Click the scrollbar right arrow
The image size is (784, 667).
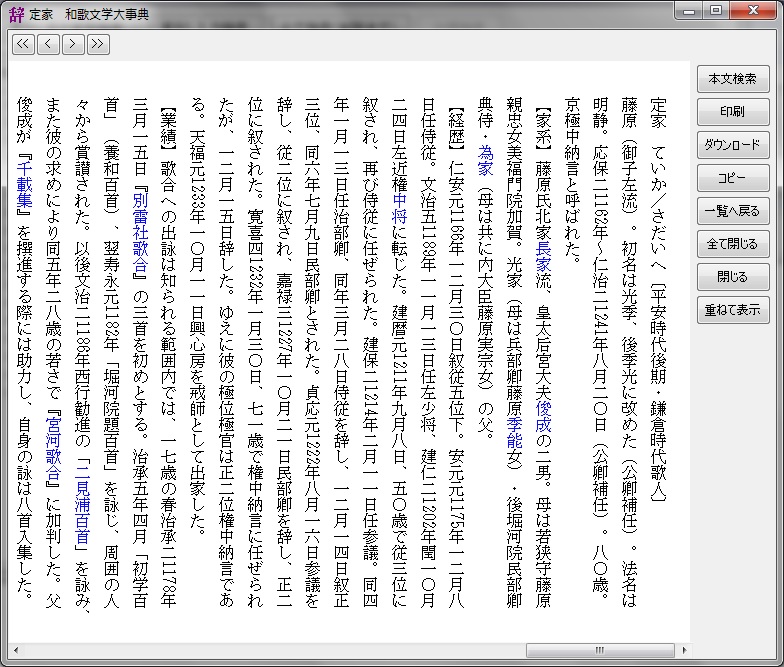(x=684, y=650)
